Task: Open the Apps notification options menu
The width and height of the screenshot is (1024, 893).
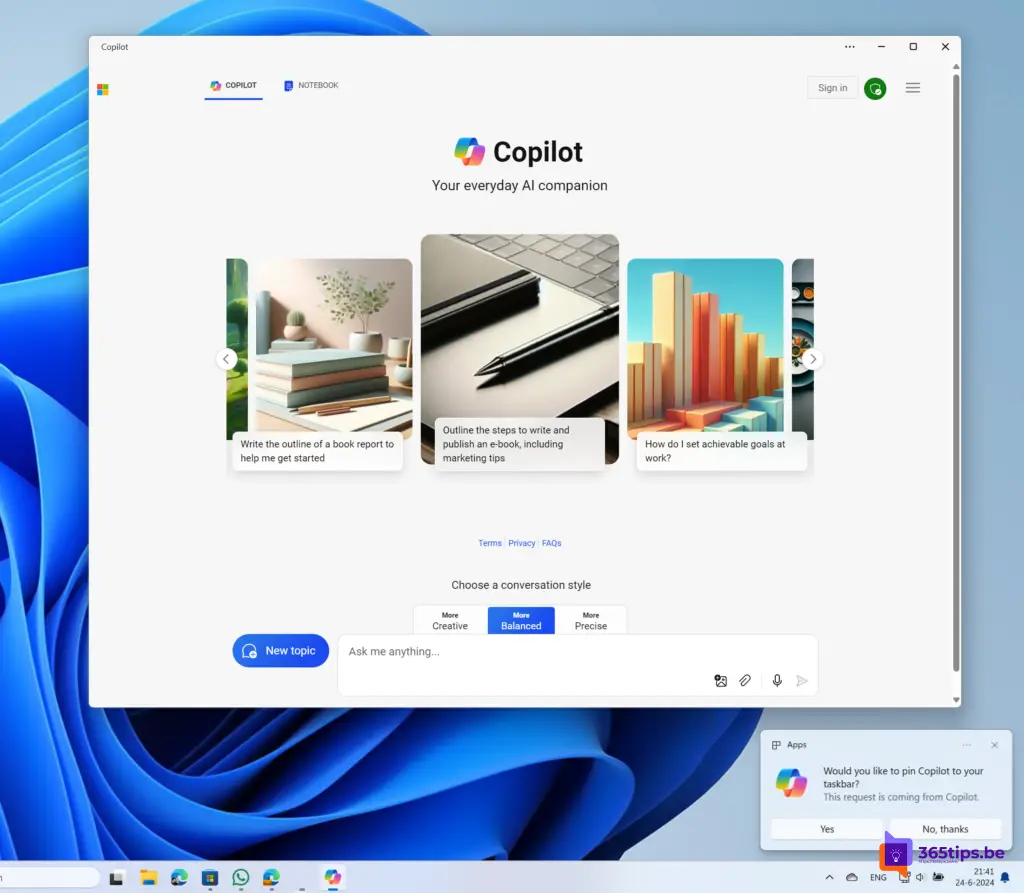Action: click(967, 745)
